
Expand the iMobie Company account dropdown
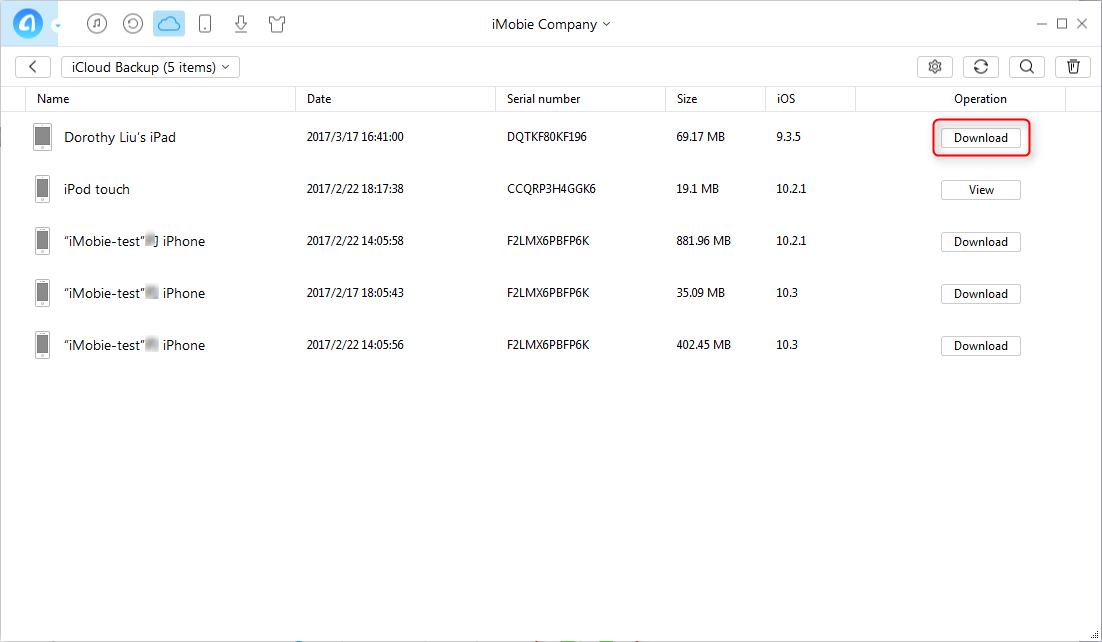(x=551, y=24)
